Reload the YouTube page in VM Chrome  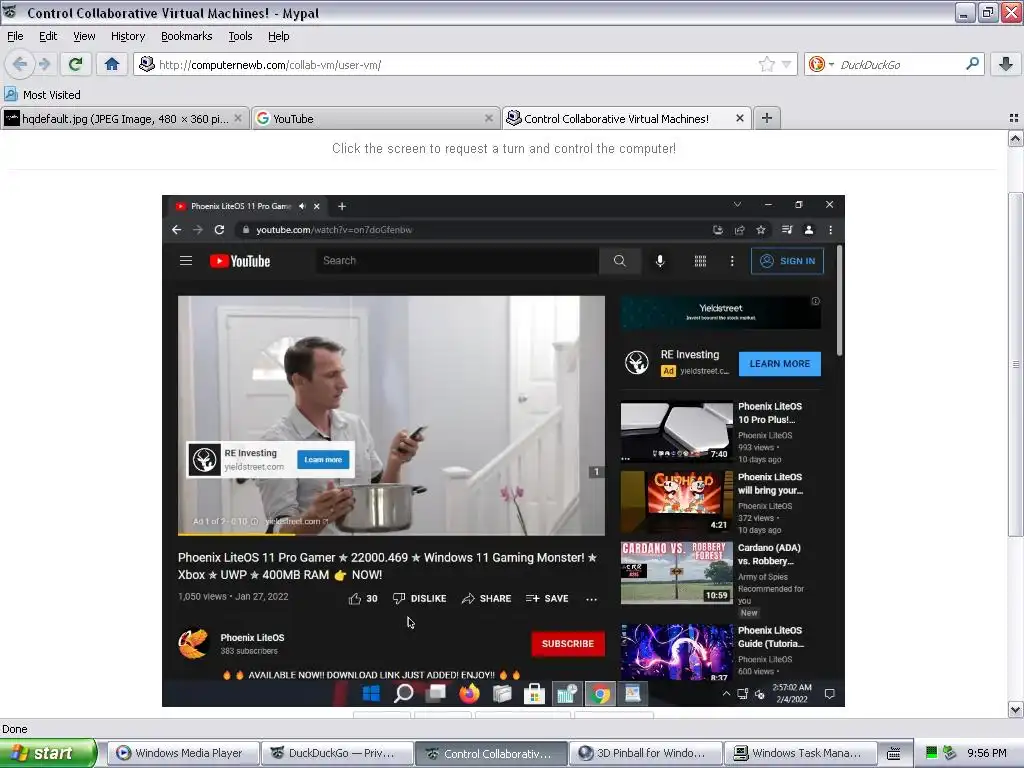click(x=219, y=230)
